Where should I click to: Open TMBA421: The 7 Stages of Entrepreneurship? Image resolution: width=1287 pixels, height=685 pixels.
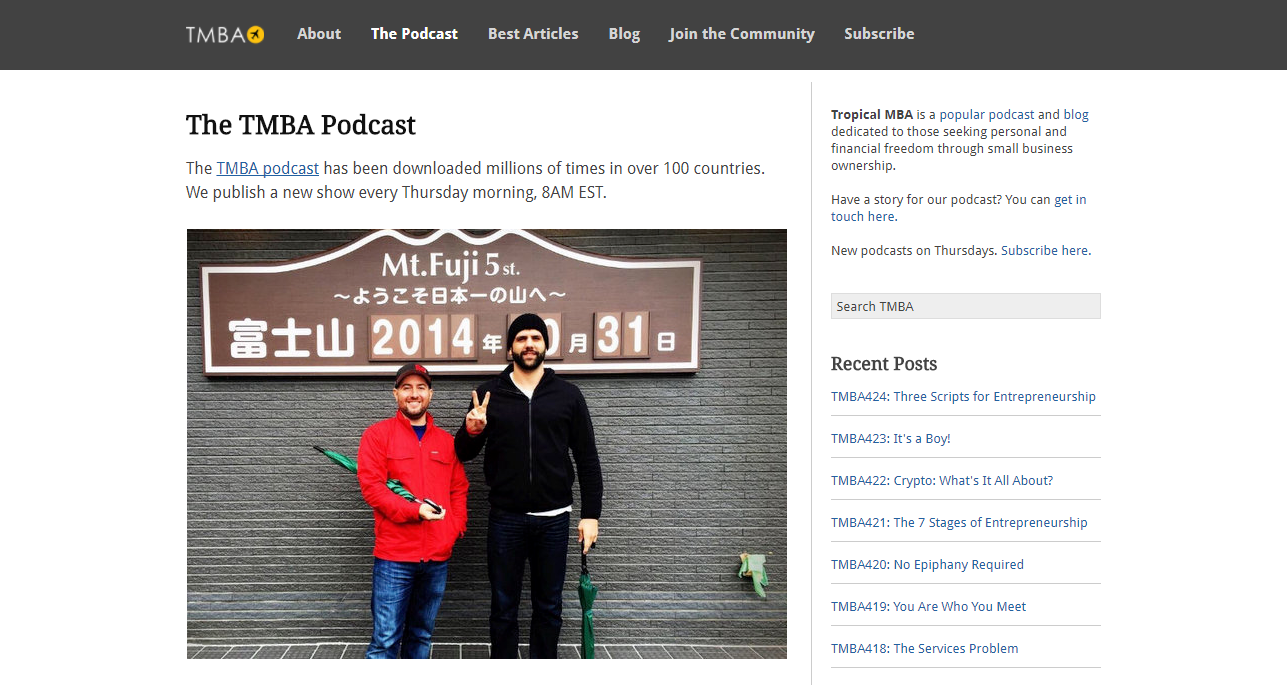(x=959, y=523)
